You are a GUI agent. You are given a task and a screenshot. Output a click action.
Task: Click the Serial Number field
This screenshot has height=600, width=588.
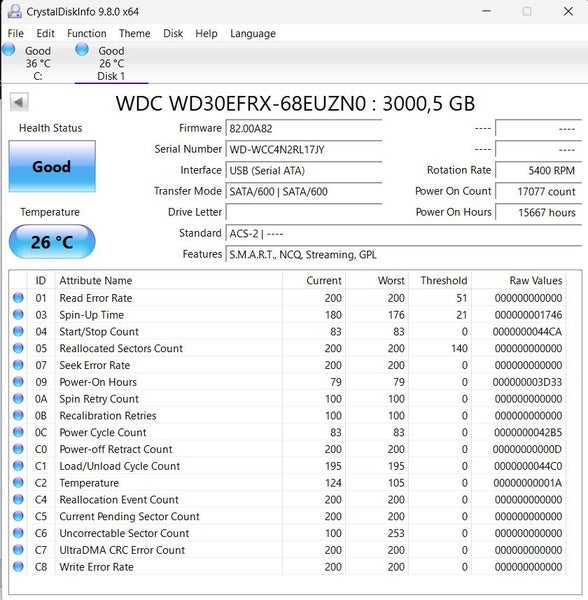click(304, 149)
